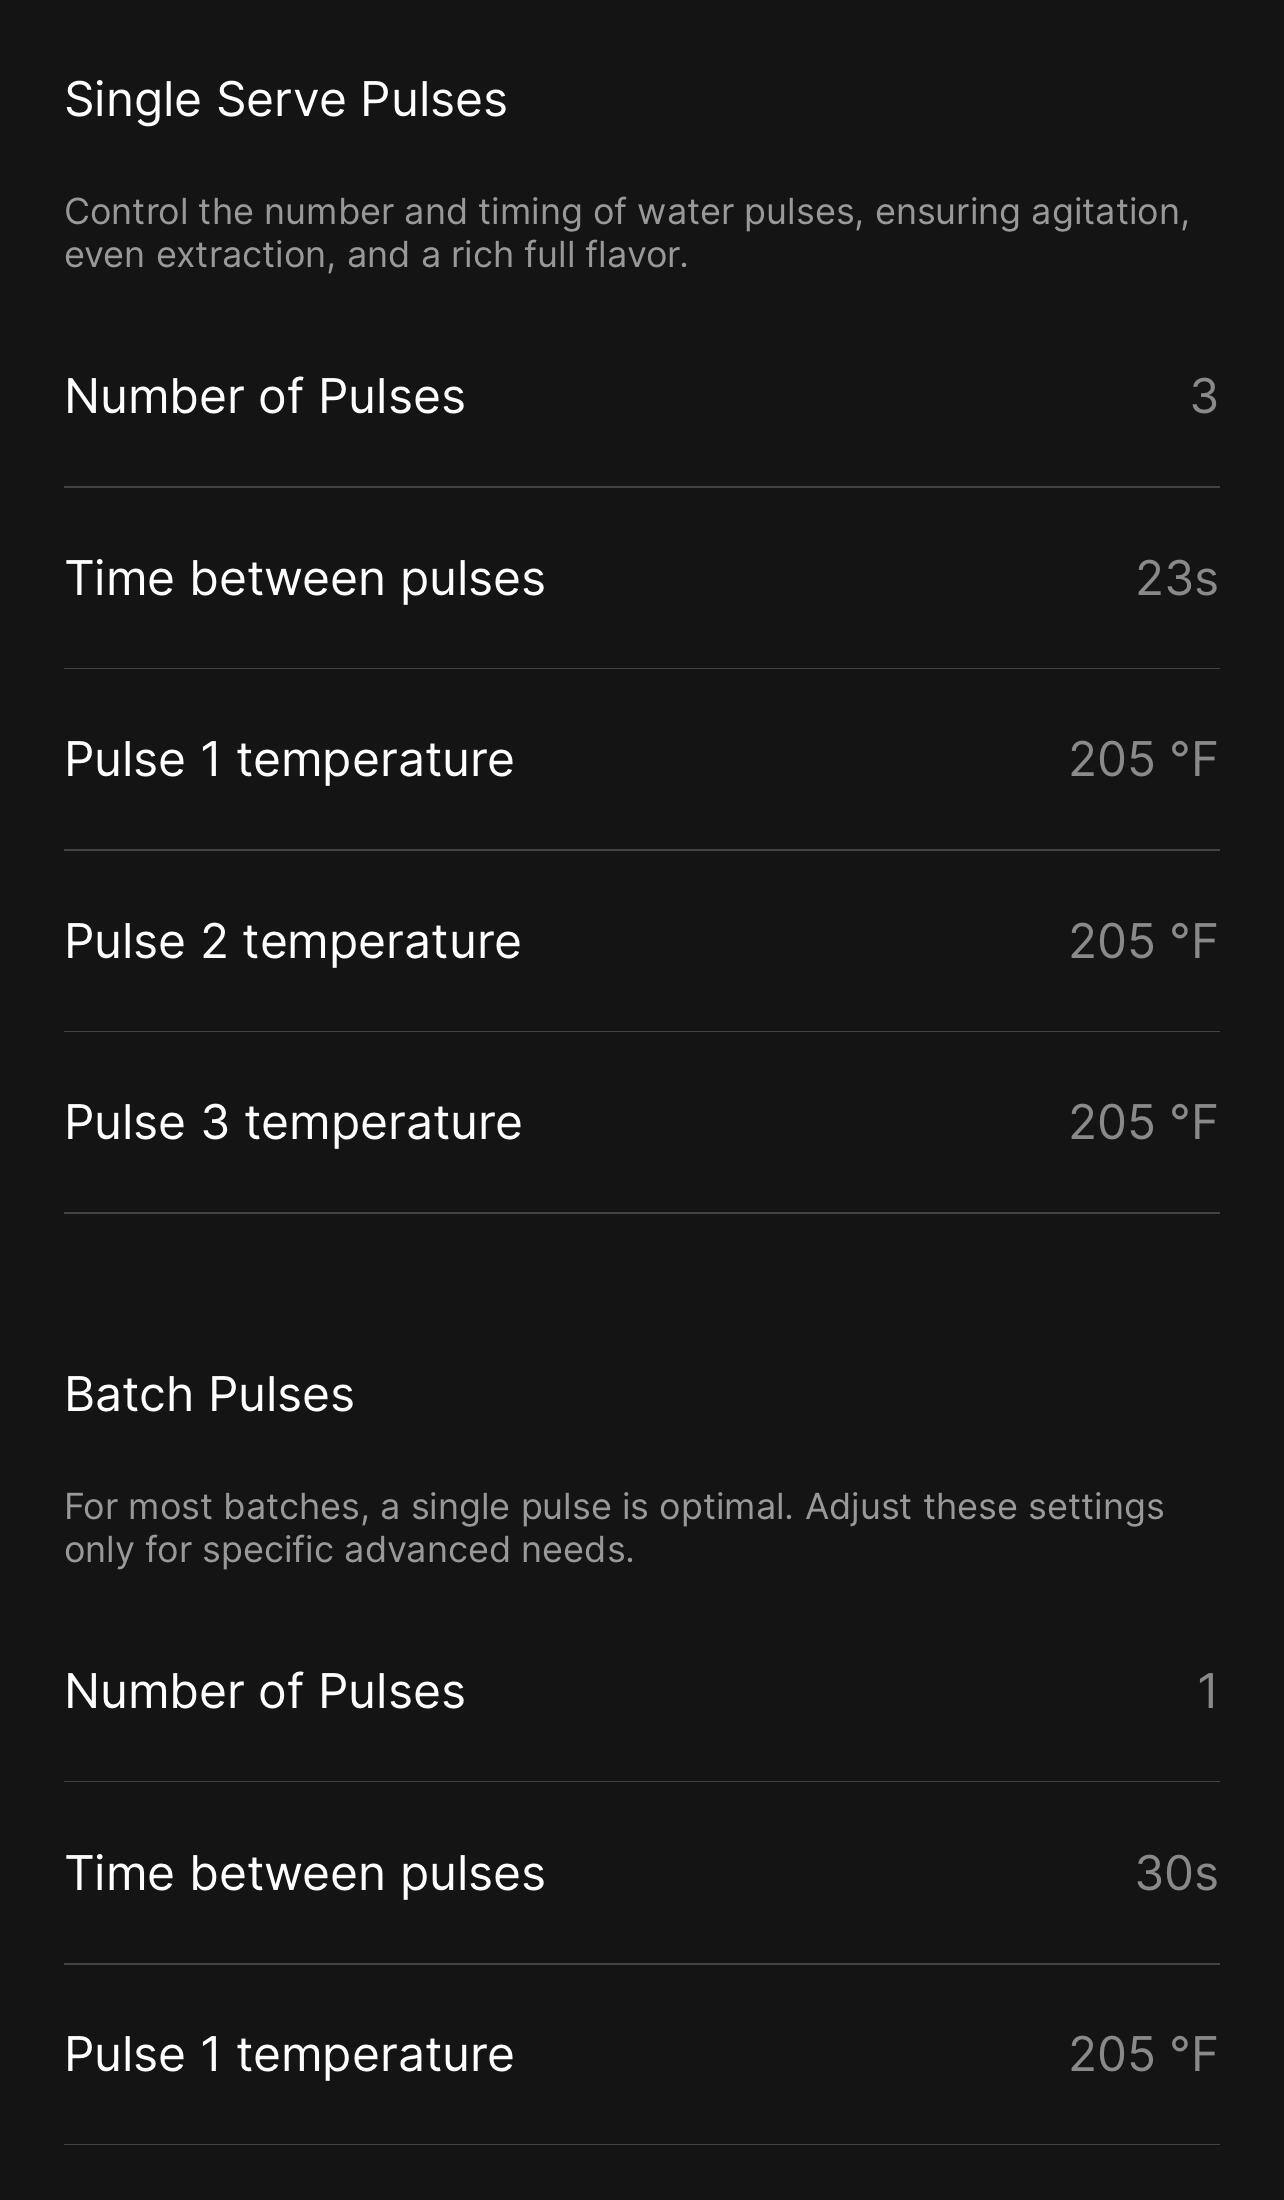Open Single Serve Time between pulses row
Screen dimensions: 1284x2200
305,579
